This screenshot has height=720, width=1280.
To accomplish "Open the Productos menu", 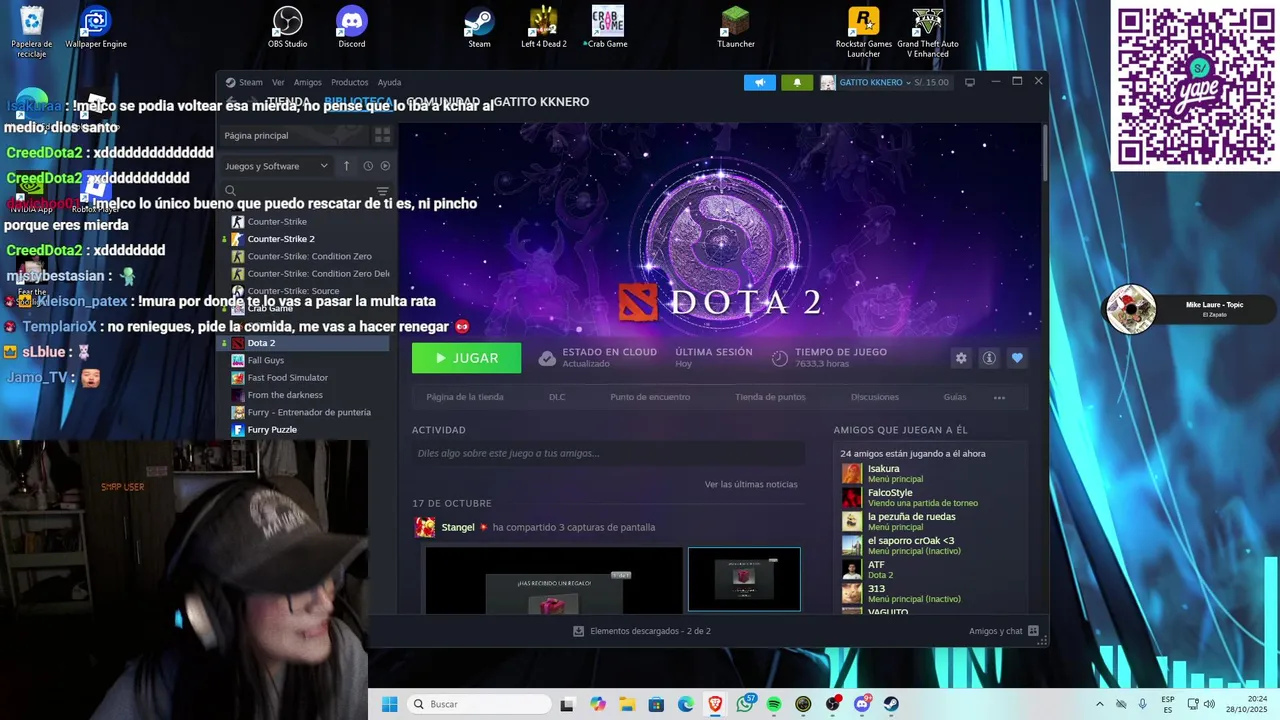I will (x=350, y=82).
